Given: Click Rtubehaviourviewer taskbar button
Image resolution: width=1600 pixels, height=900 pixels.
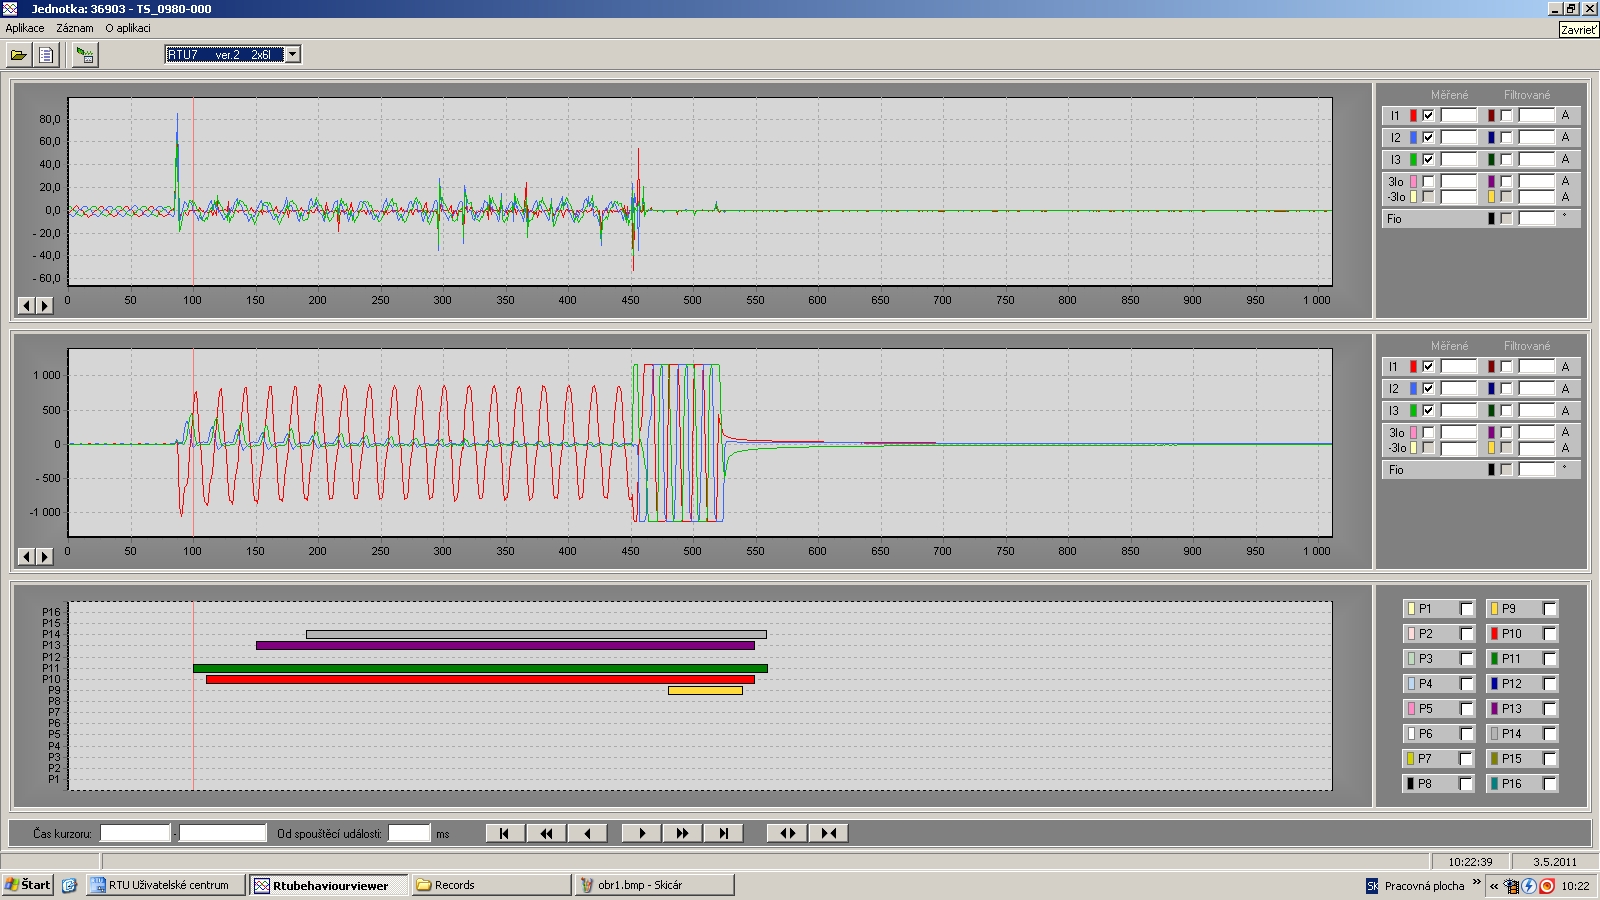Looking at the screenshot, I should click(x=328, y=885).
